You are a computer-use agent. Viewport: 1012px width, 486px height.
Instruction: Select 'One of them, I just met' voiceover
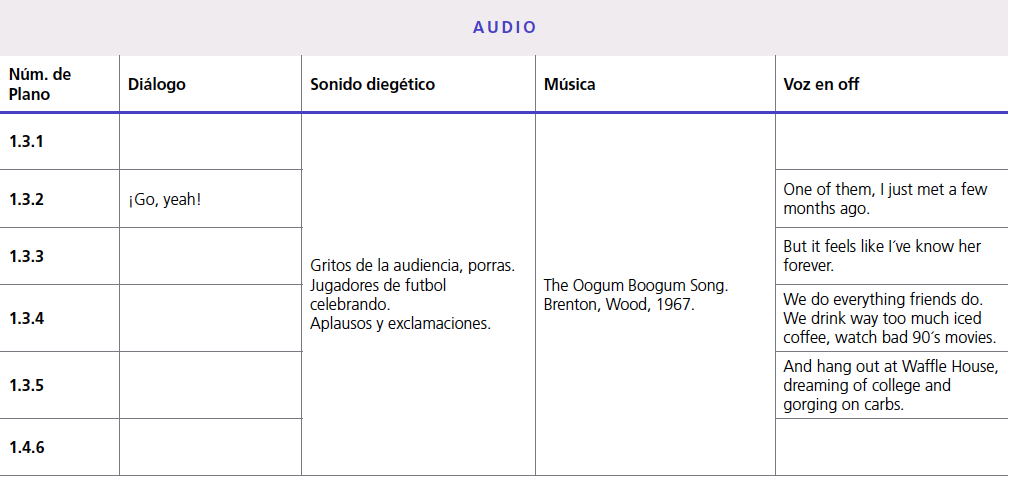(x=885, y=199)
